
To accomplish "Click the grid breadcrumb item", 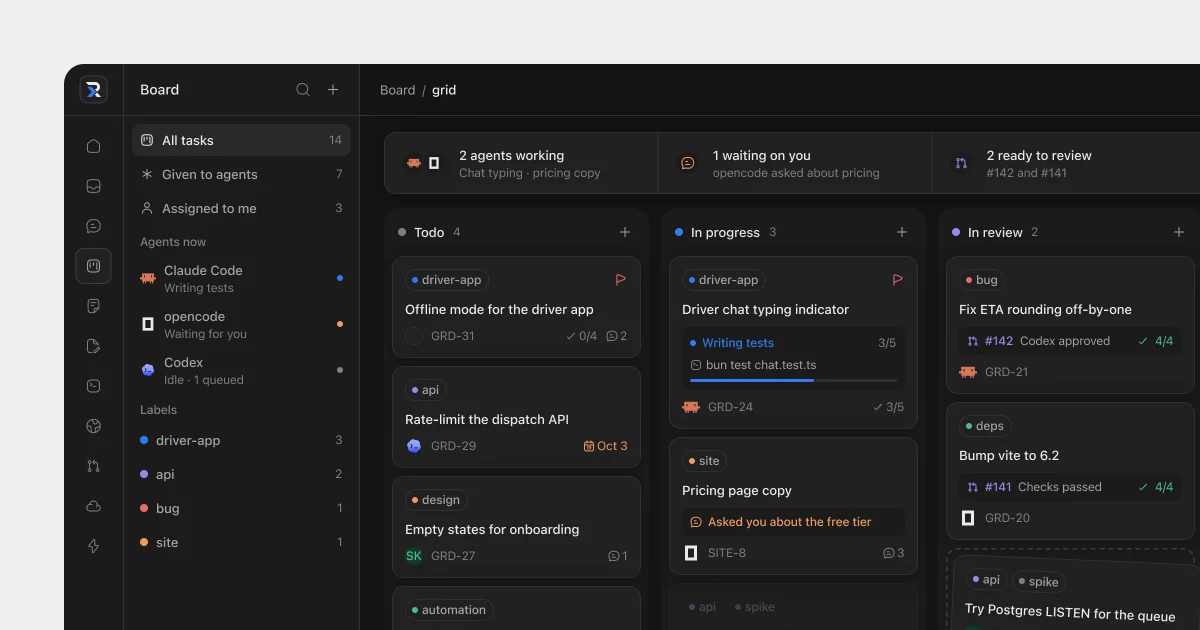I will pos(444,90).
